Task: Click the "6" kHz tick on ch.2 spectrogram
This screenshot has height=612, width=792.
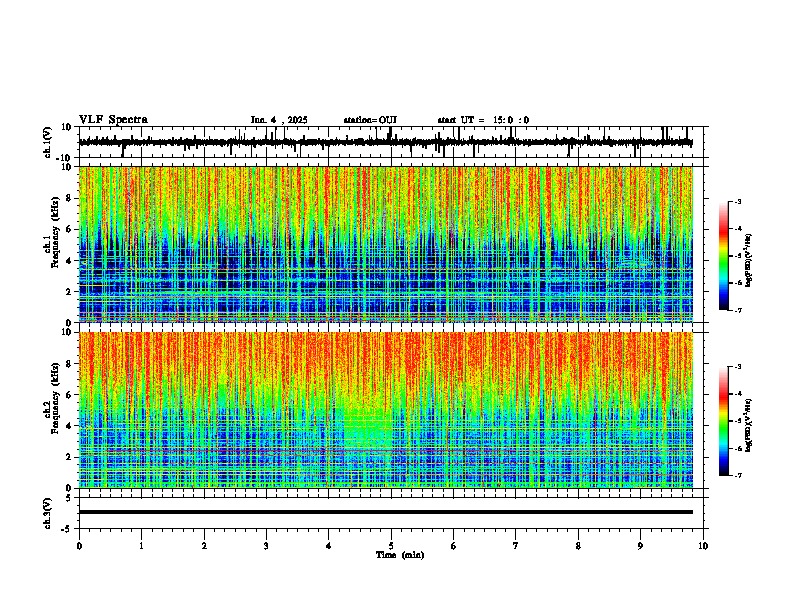Action: [69, 394]
